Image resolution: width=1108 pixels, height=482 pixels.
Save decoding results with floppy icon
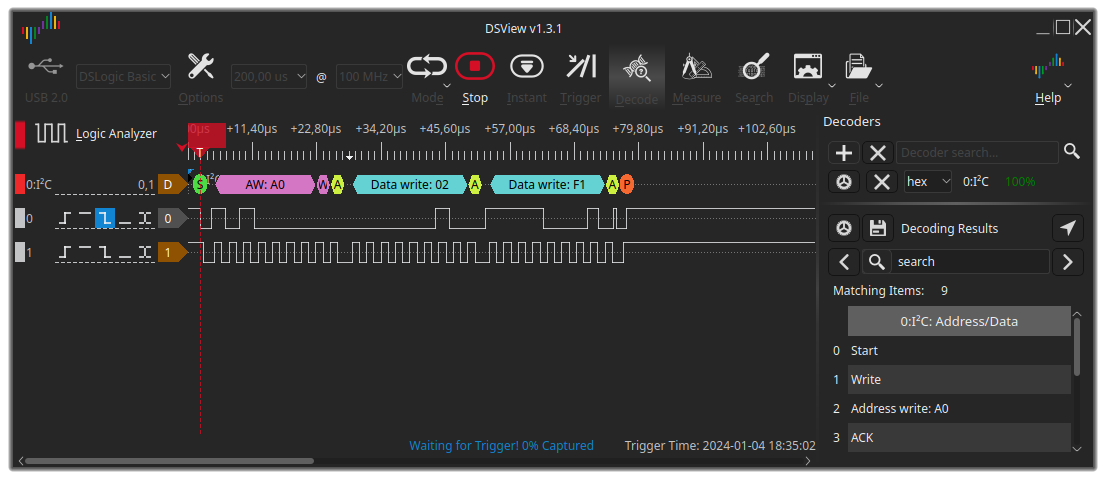click(878, 228)
